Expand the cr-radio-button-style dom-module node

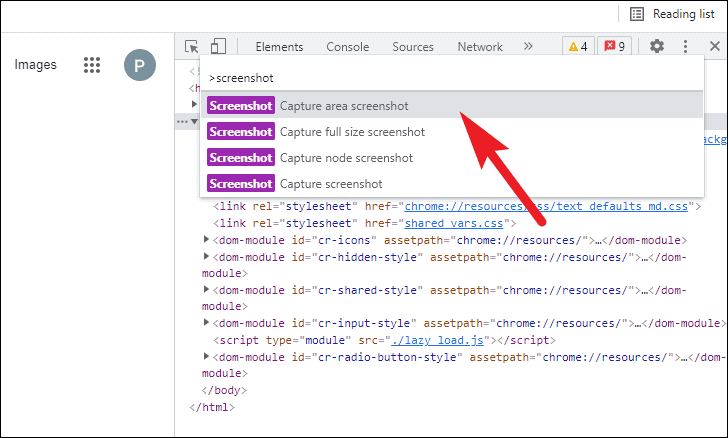click(206, 356)
